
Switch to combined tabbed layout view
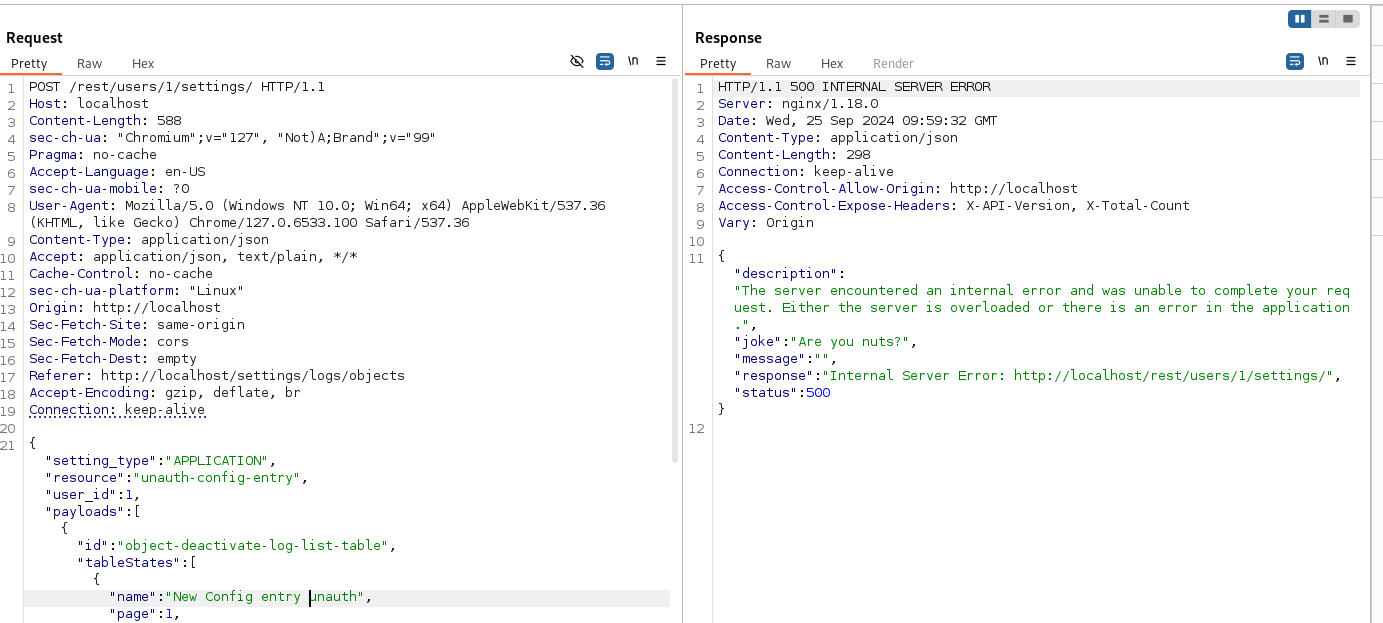pos(1348,19)
